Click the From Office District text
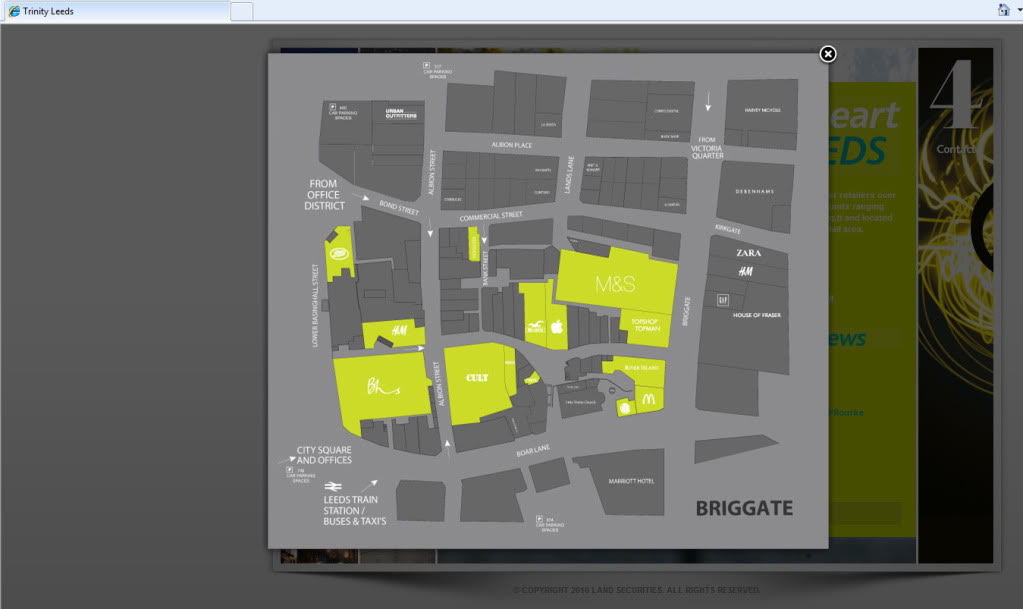 pos(324,195)
